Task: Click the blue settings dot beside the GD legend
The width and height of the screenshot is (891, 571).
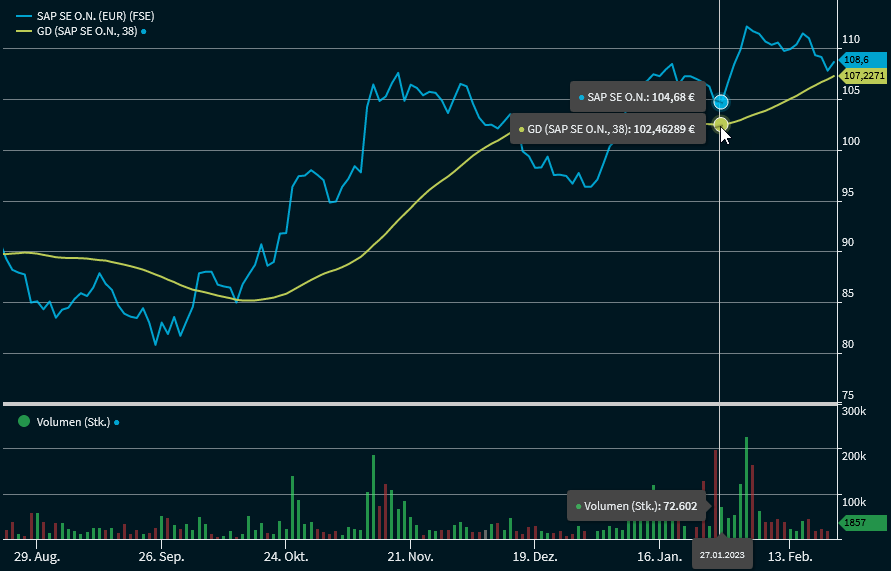Action: [144, 32]
